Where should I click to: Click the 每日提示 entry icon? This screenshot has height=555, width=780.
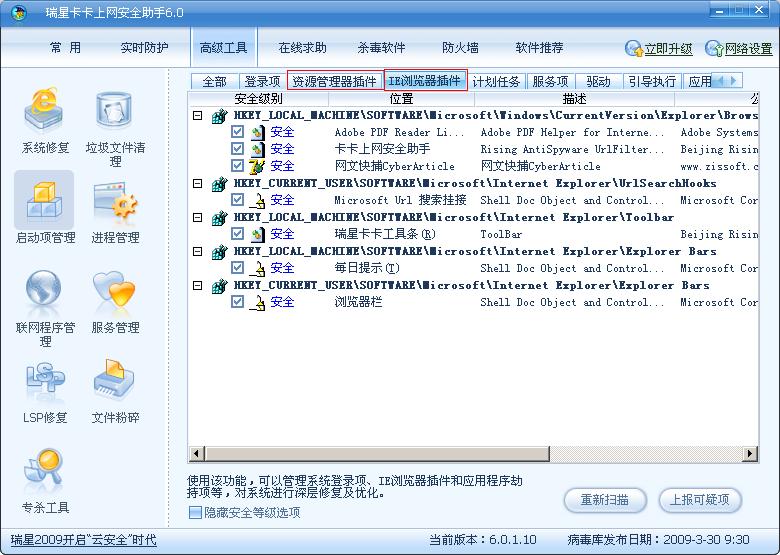pyautogui.click(x=257, y=268)
